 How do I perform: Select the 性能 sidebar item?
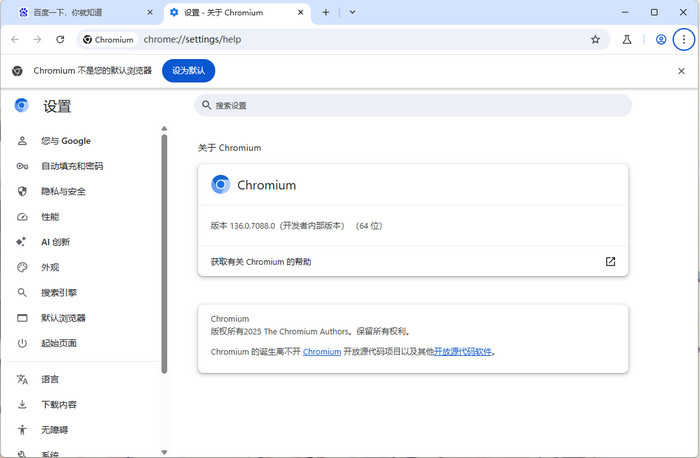(50, 217)
